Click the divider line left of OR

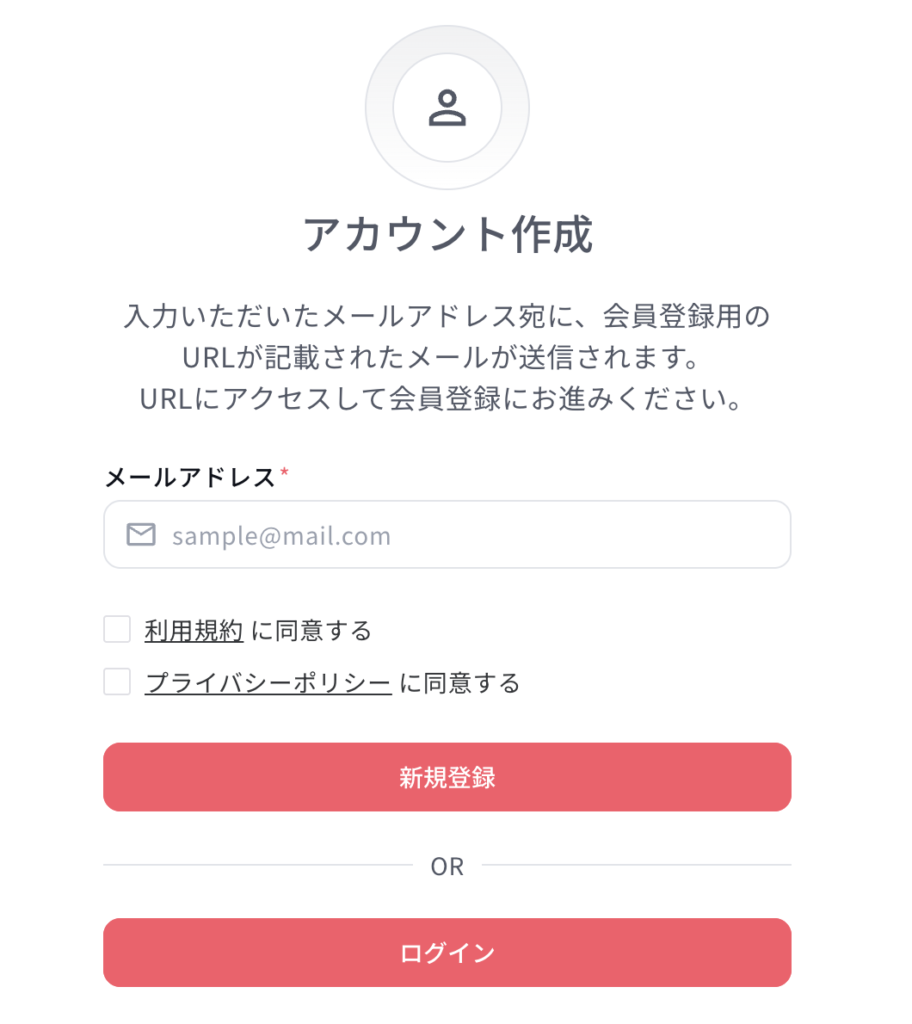pos(258,865)
